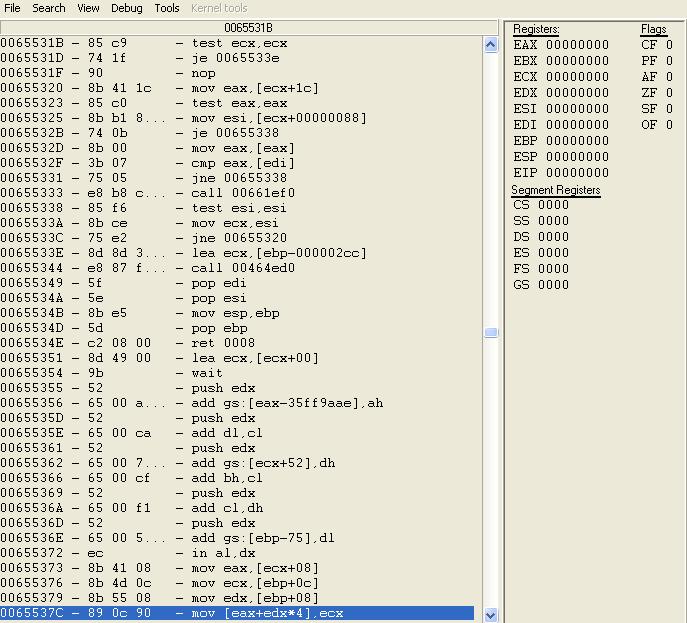
Task: Click the disassembly scrollbar thumb
Action: coord(490,333)
